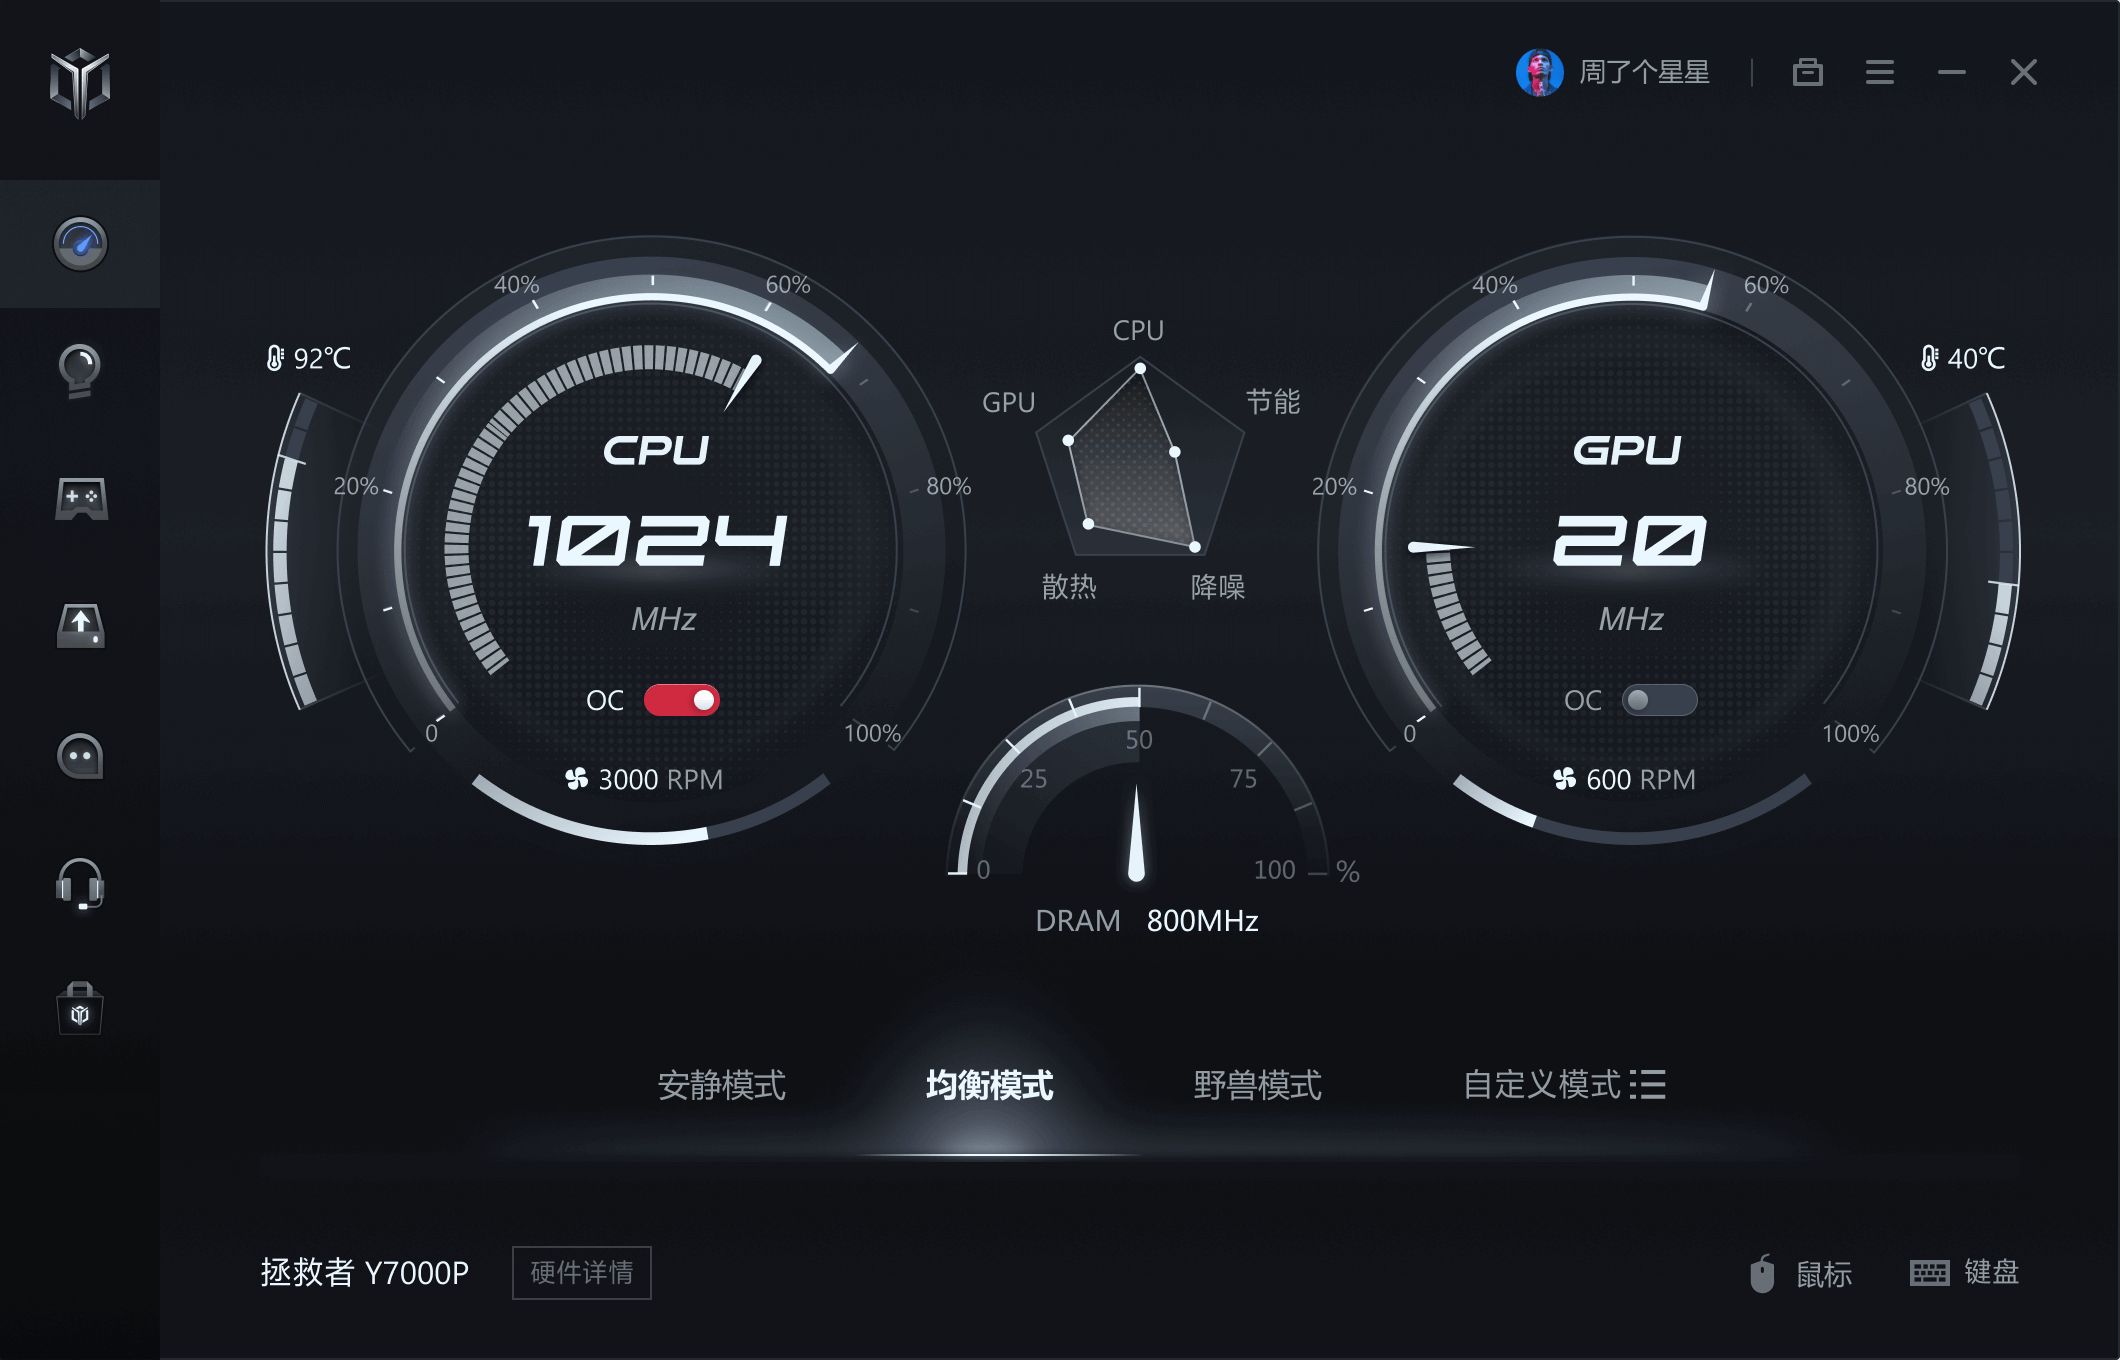Open the robot face assistant icon
Viewport: 2120px width, 1360px height.
(x=80, y=756)
